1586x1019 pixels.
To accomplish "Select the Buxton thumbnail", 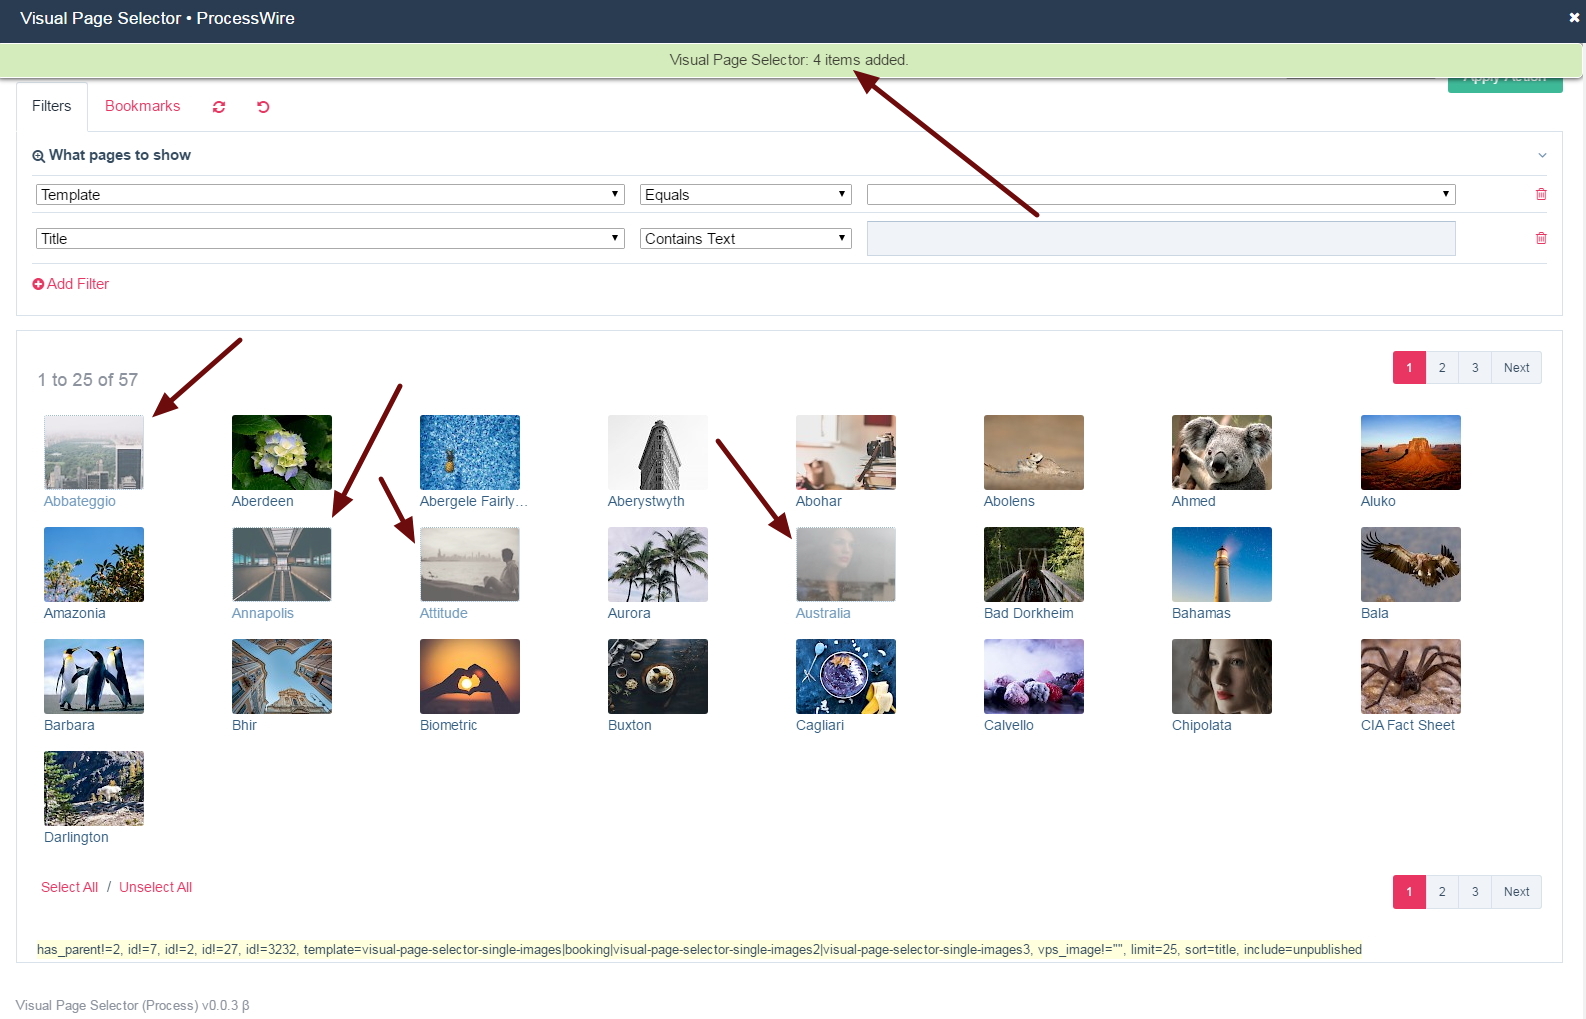I will pos(658,676).
